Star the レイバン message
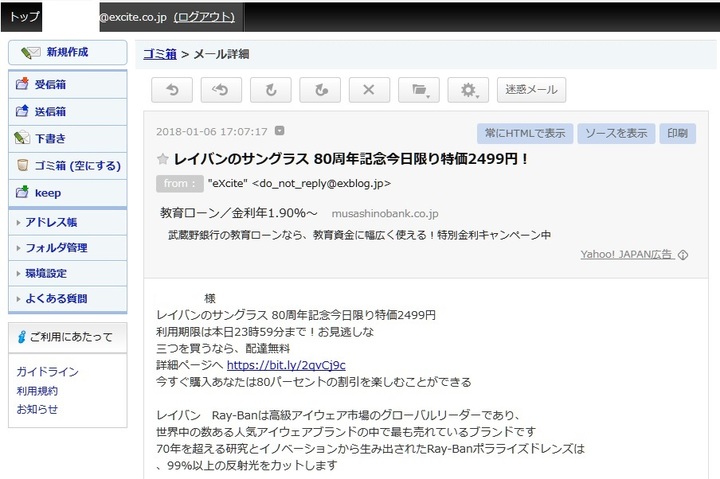720x479 pixels. 162,159
